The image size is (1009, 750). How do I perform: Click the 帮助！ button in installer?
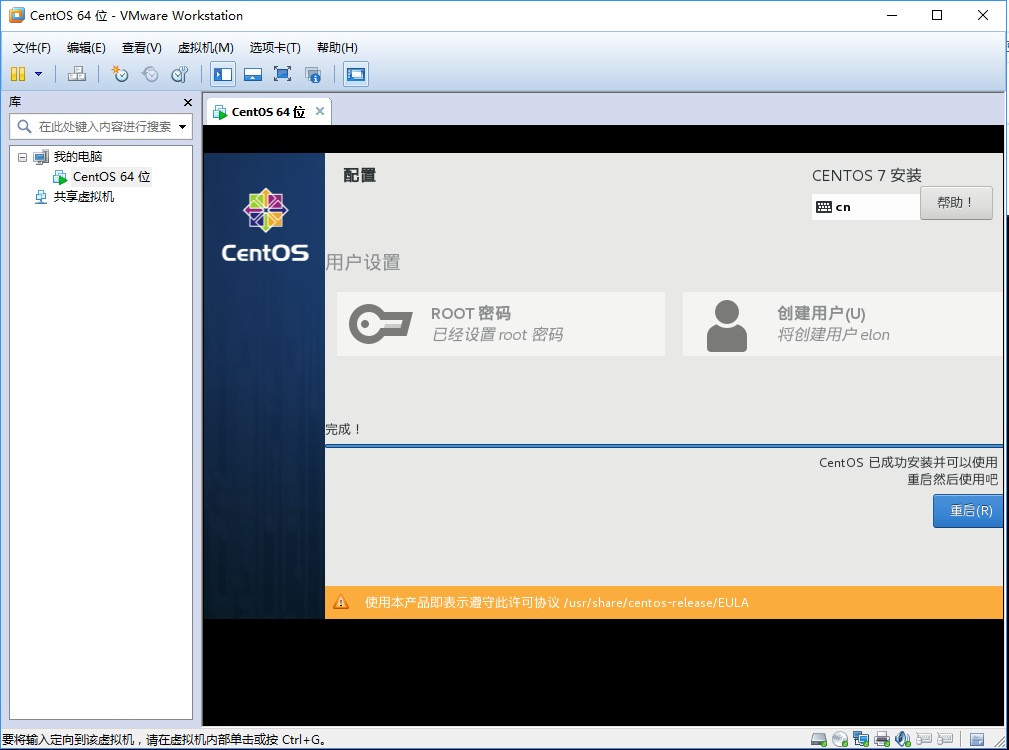pos(956,203)
